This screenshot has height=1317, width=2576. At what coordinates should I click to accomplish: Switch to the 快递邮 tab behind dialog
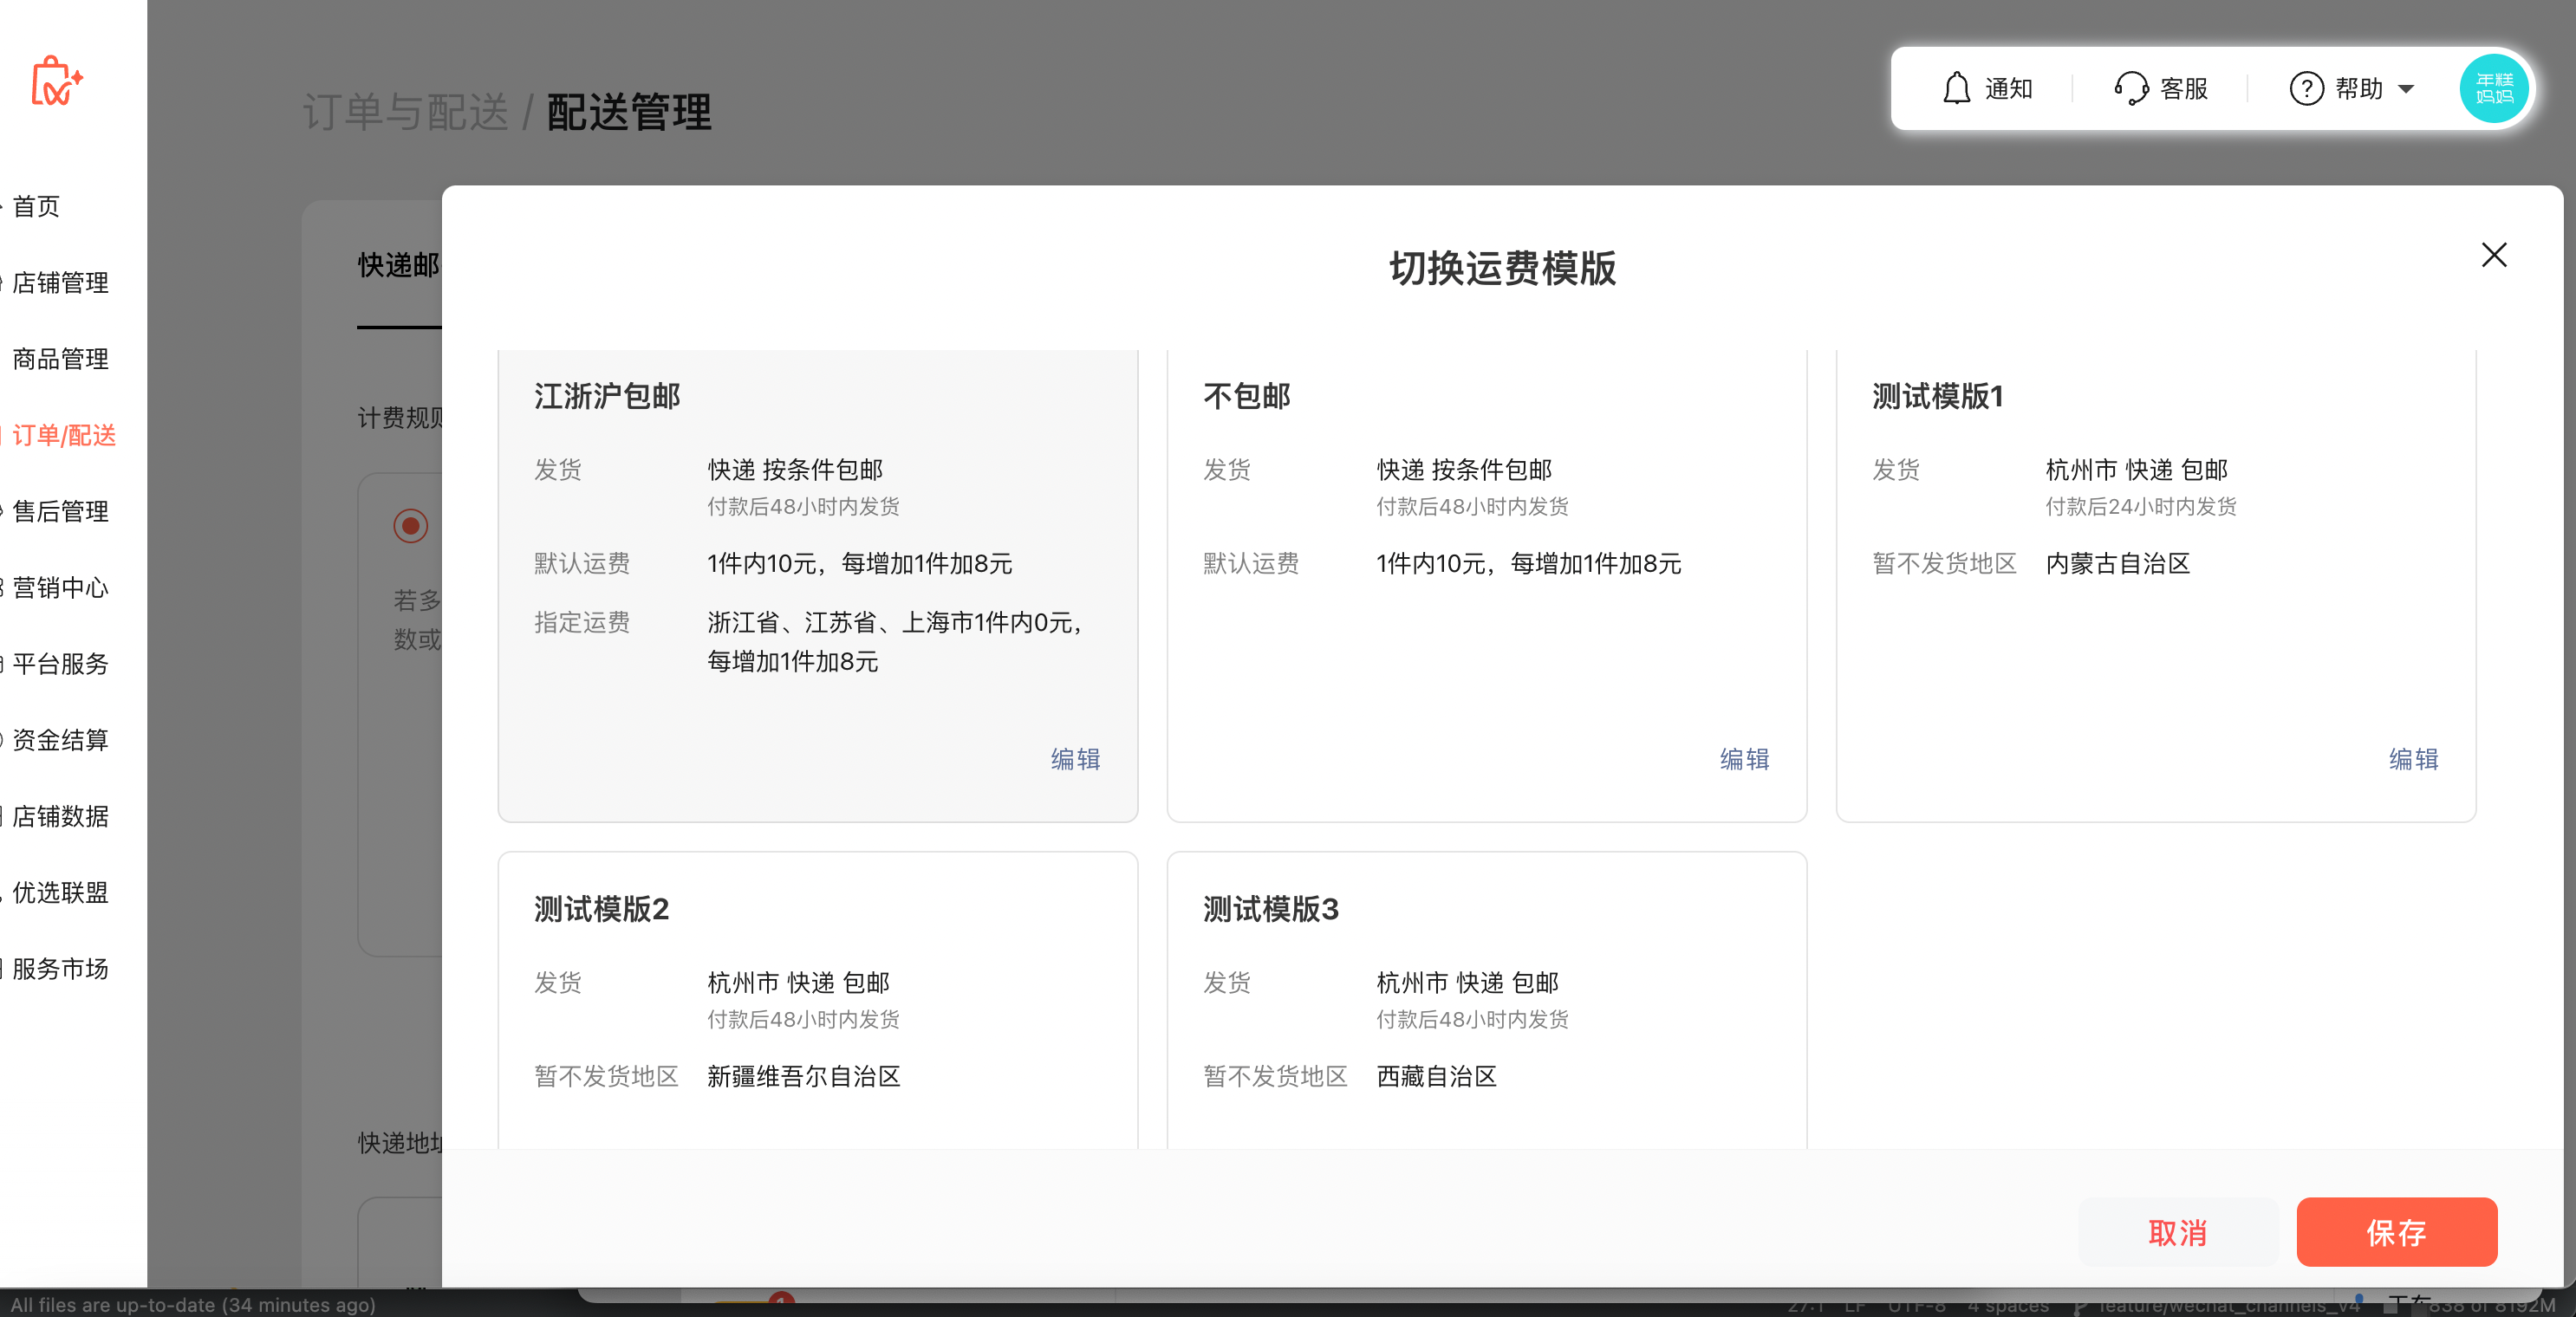click(399, 265)
